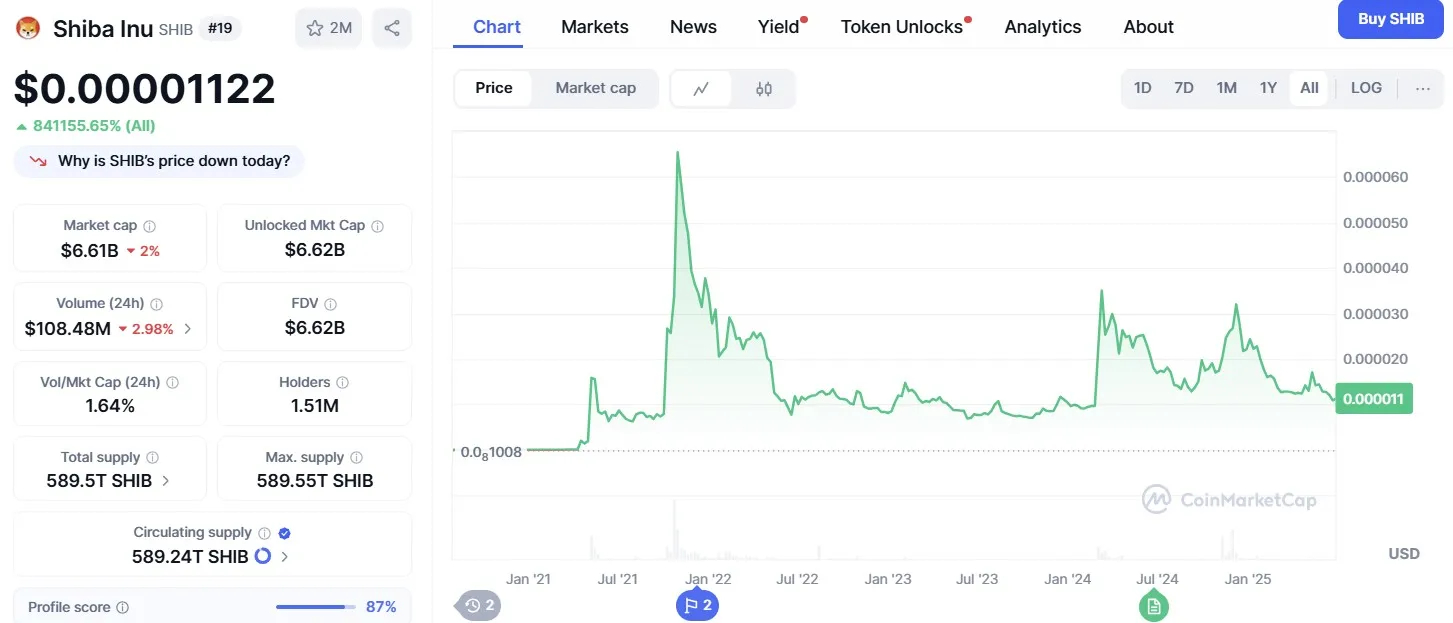Select Price chart mode
This screenshot has height=623, width=1453.
(x=494, y=88)
